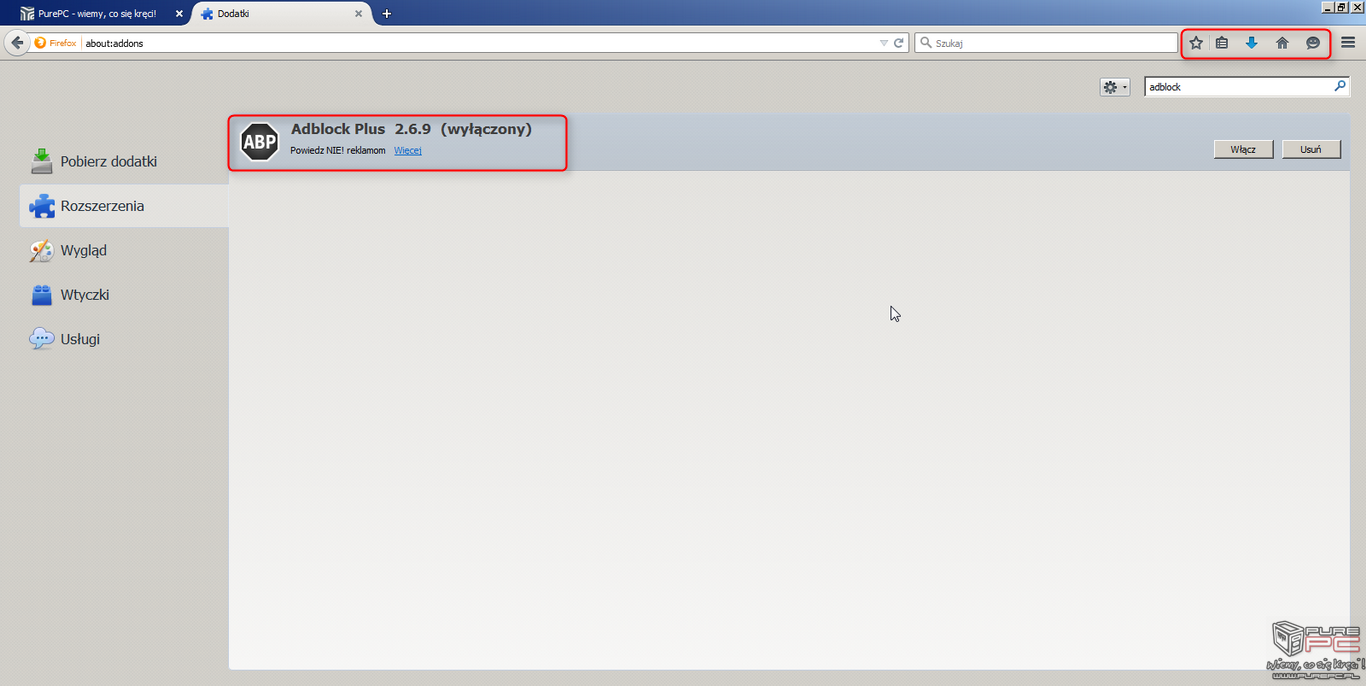Minimize the Firefox window
Screen dimensions: 1366x686
click(x=1328, y=7)
